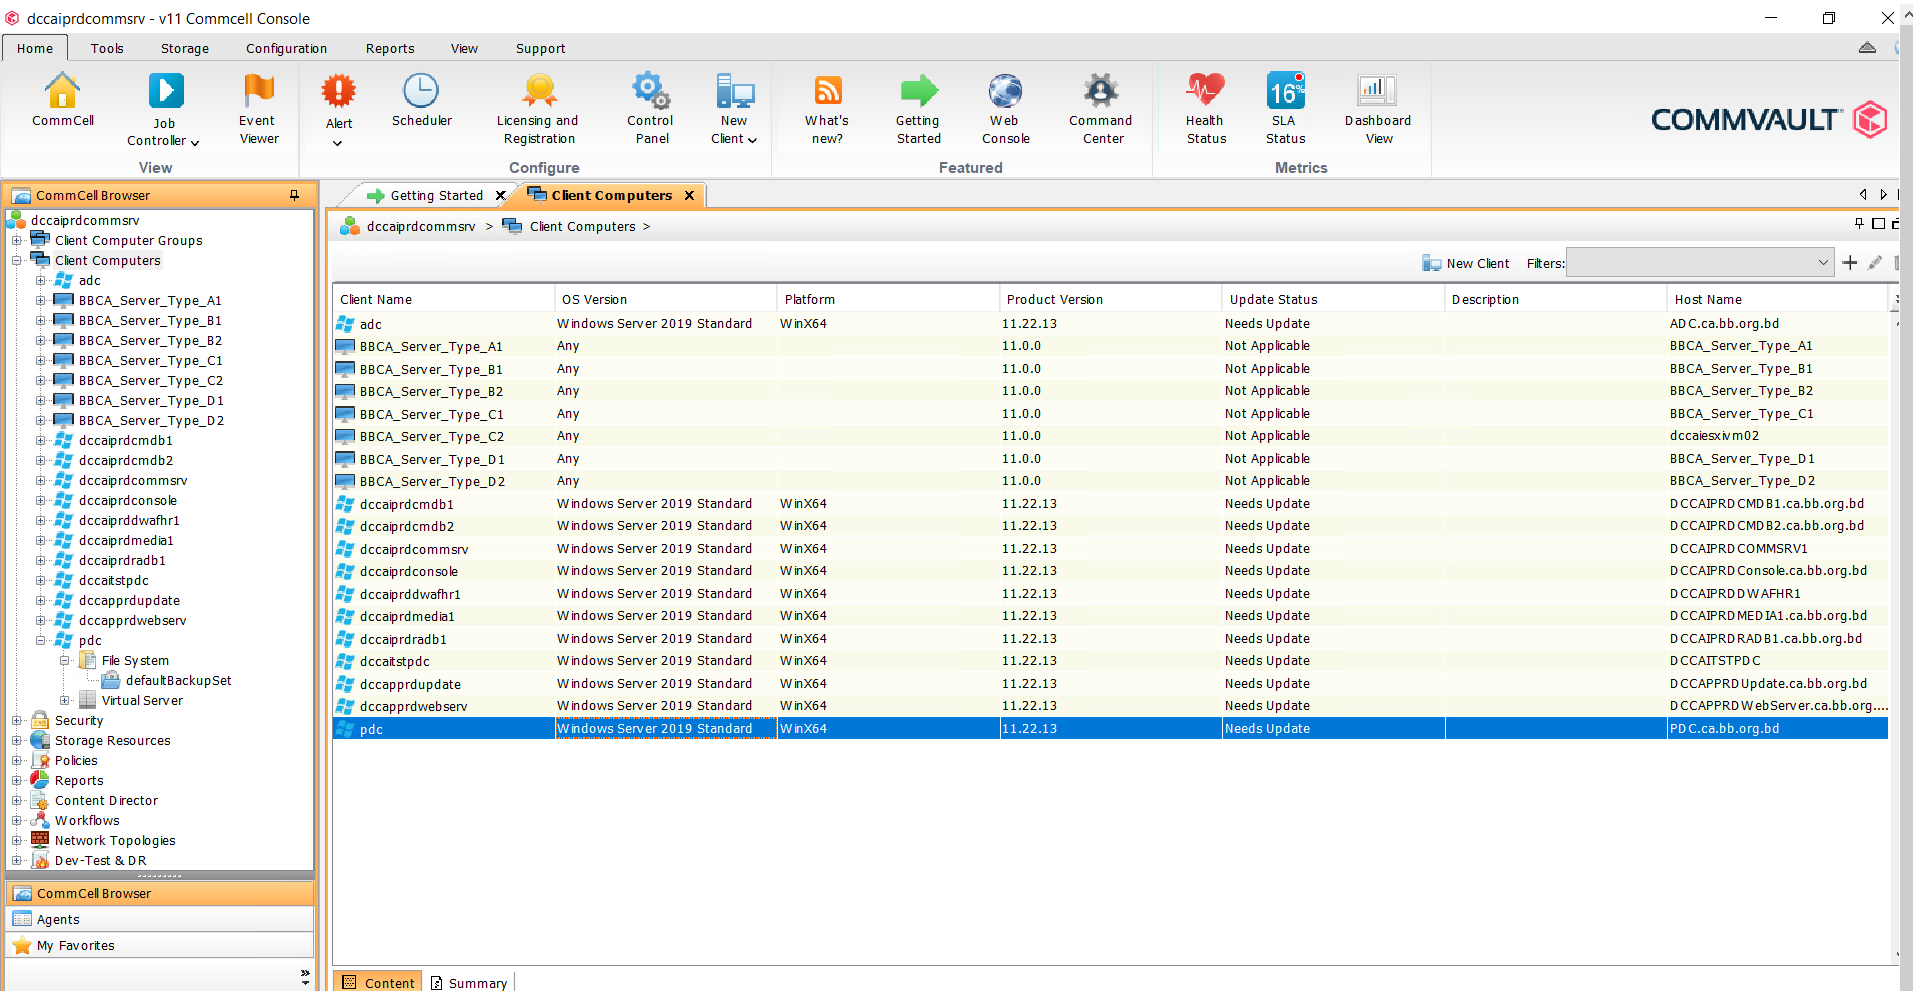
Task: Open the CommCell ribbon icon
Action: point(62,100)
